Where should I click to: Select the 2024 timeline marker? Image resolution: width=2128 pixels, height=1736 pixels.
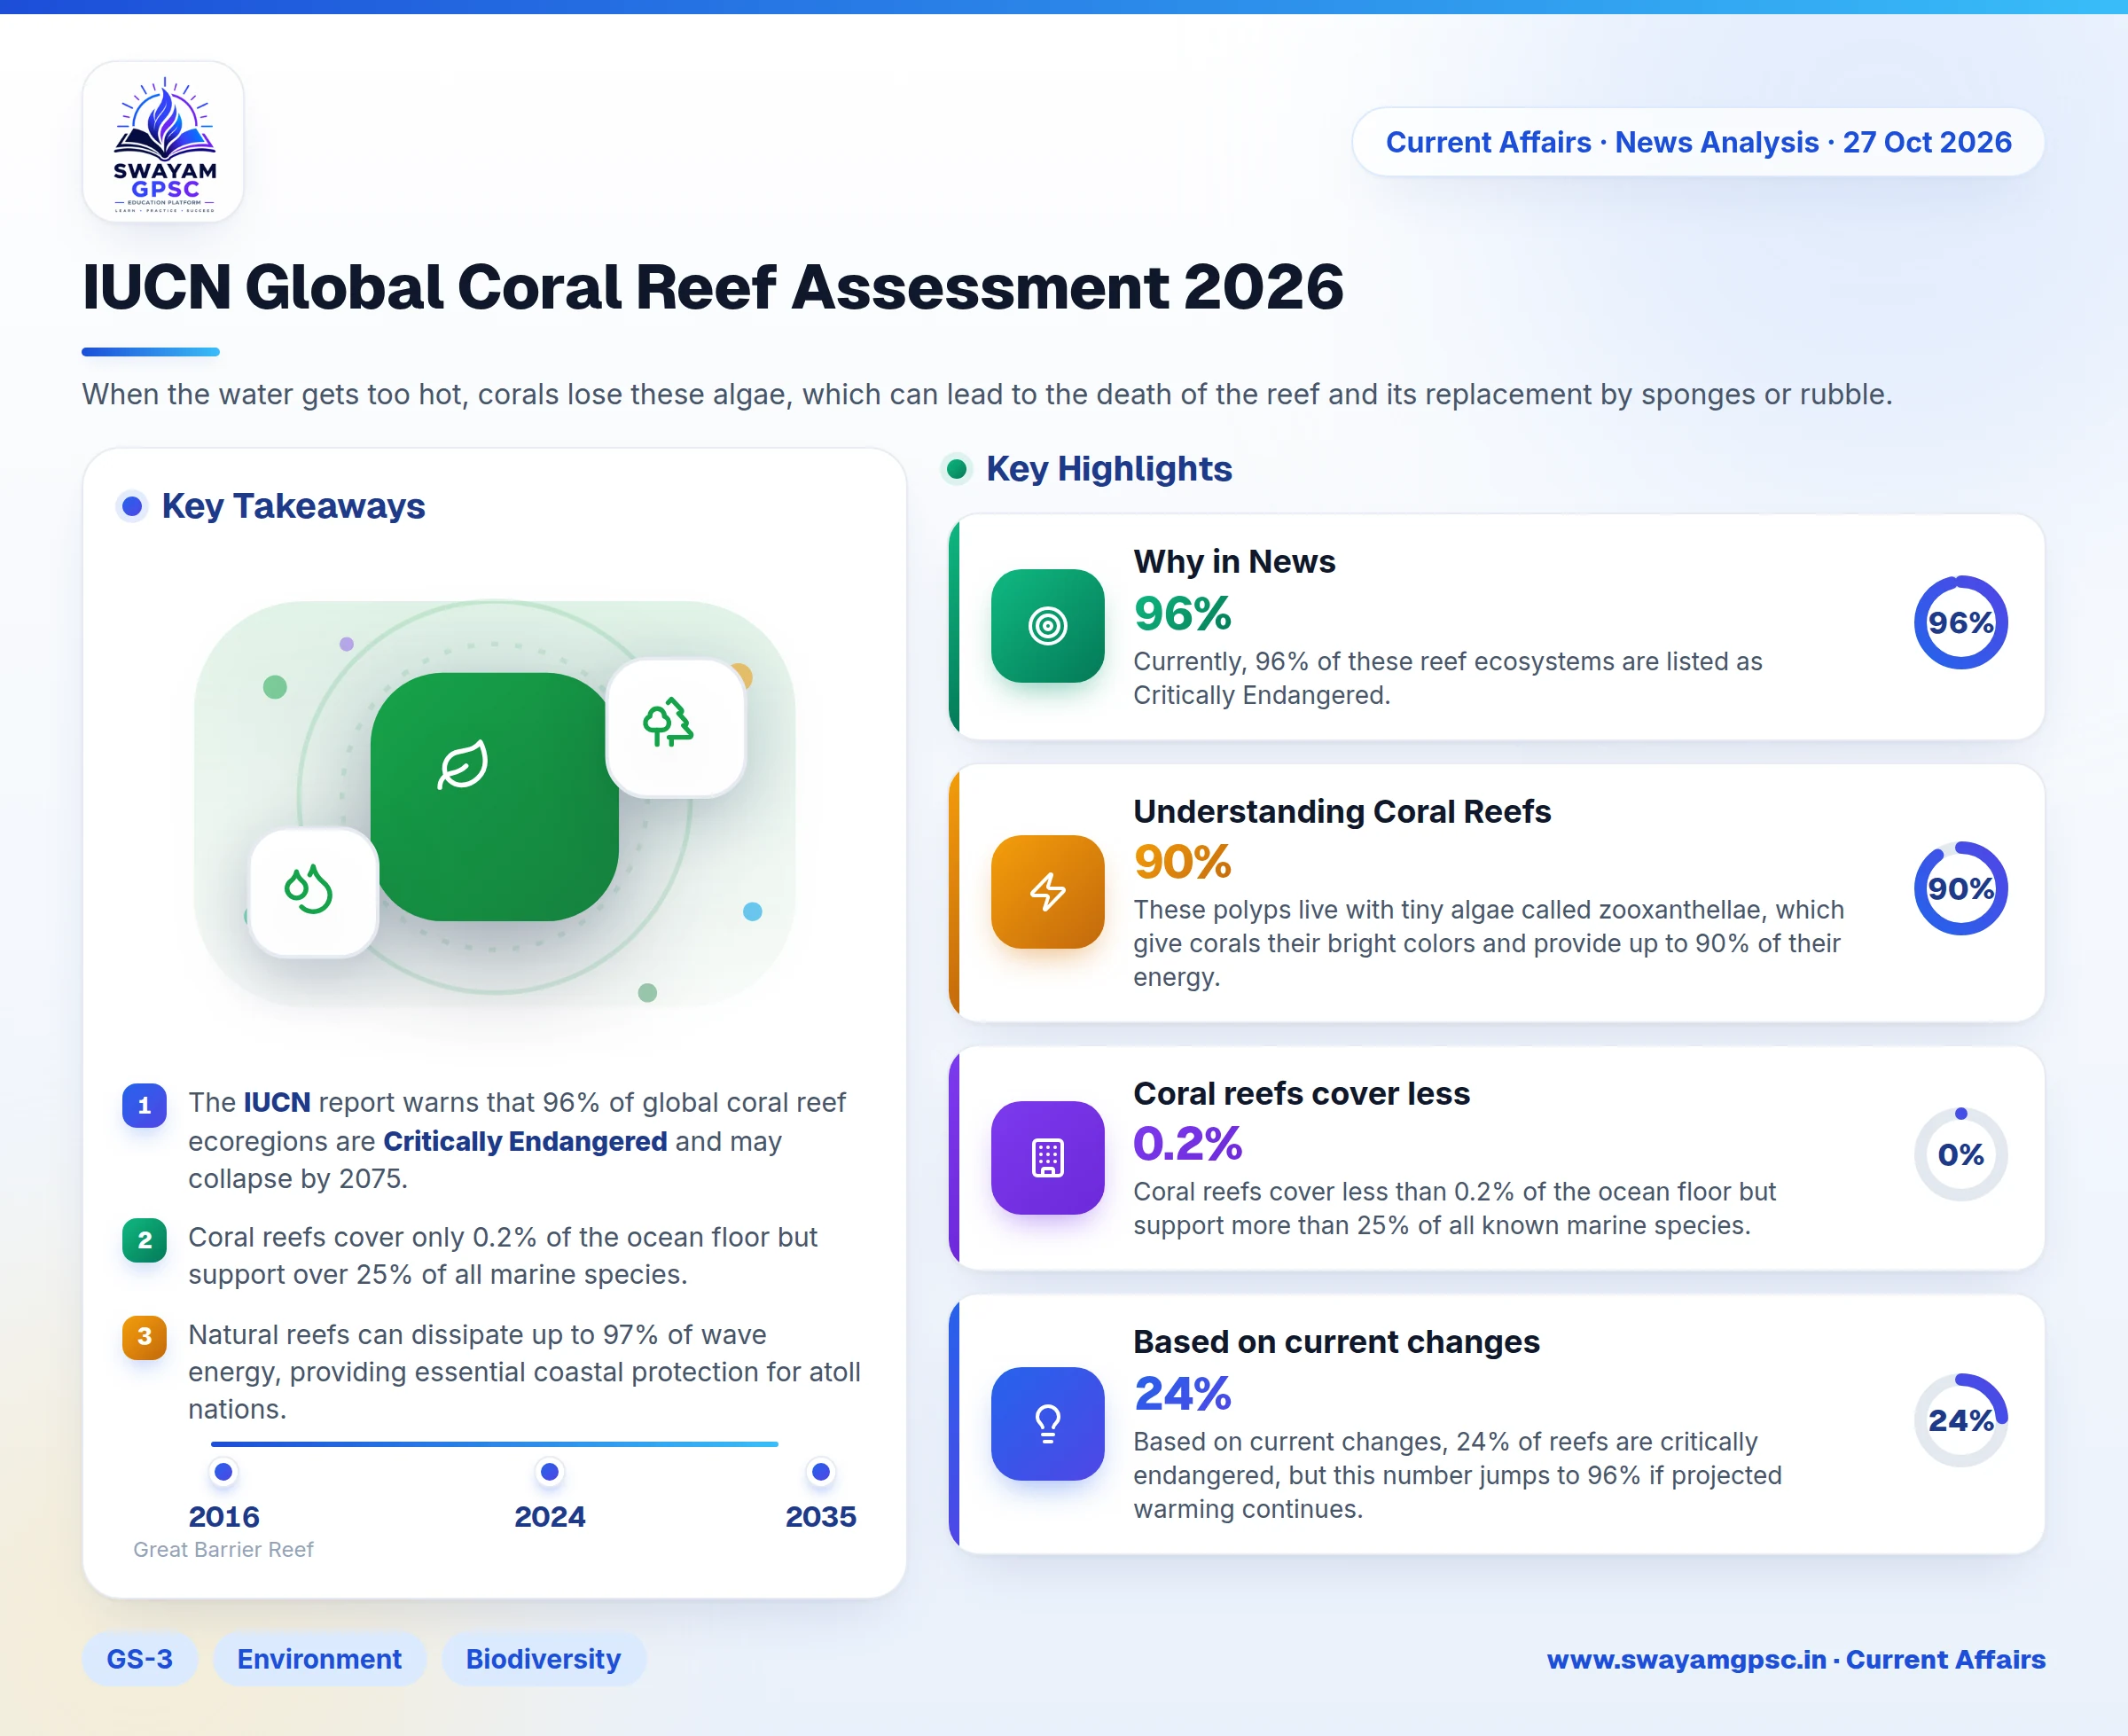(x=549, y=1472)
